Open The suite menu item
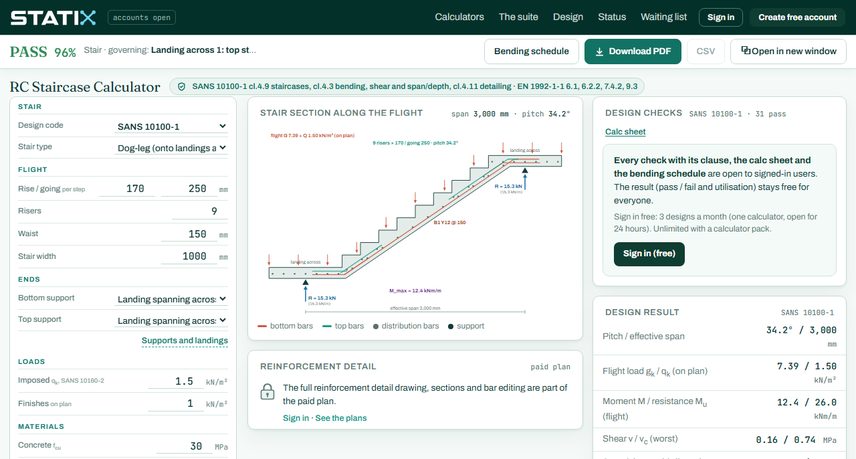The width and height of the screenshot is (856, 459). [x=518, y=17]
